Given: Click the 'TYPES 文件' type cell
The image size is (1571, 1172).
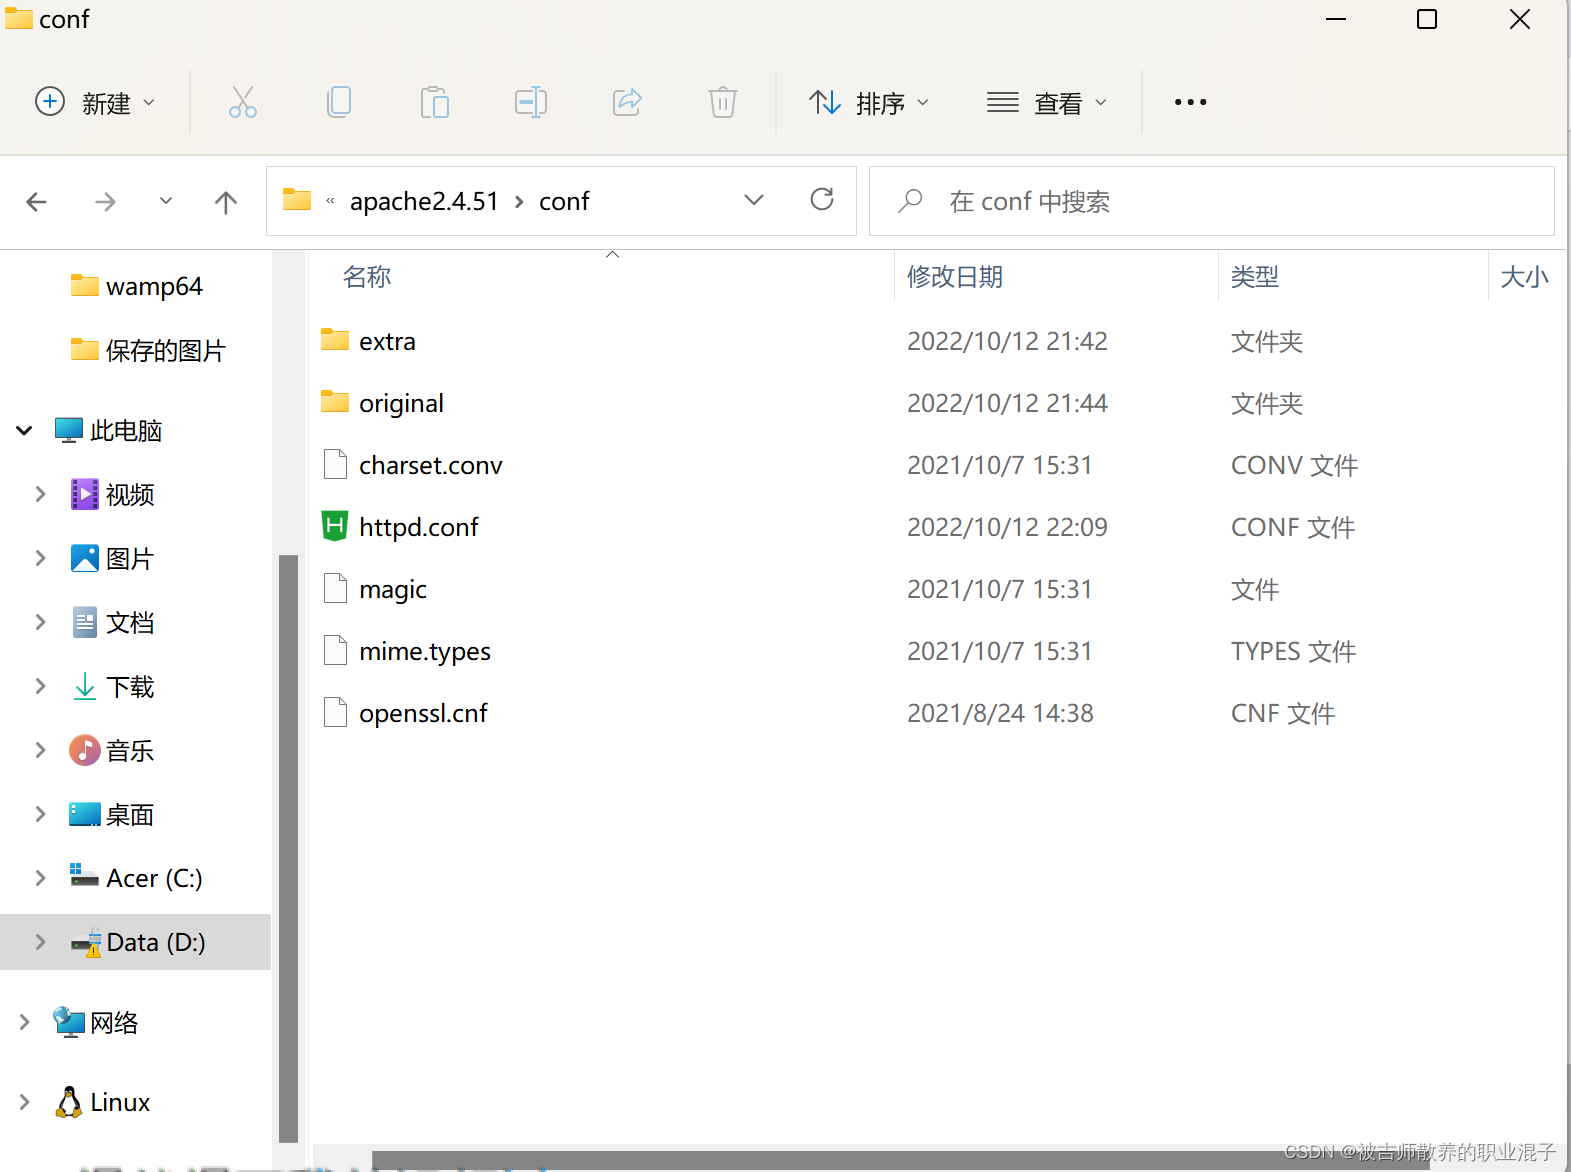Looking at the screenshot, I should pyautogui.click(x=1293, y=651).
